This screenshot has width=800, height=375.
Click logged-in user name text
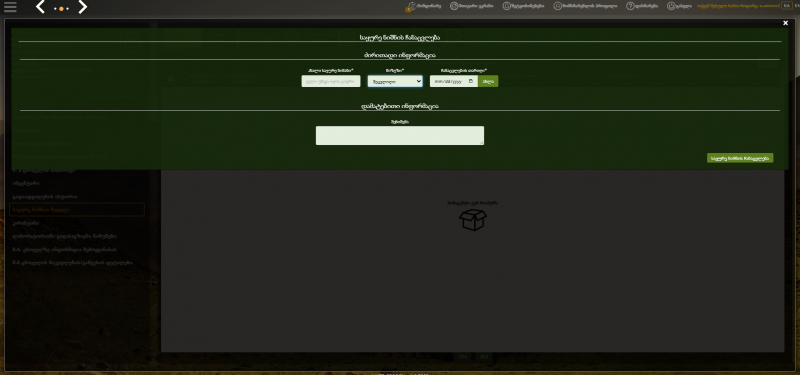point(738,6)
